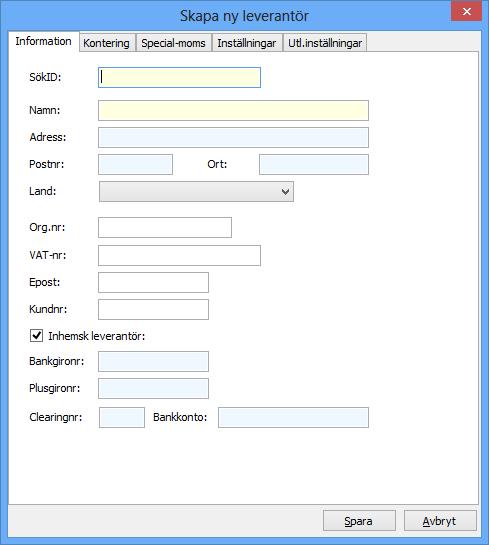The image size is (489, 545).
Task: Toggle the Inhemsk leverantör checkbox
Action: pyautogui.click(x=36, y=336)
